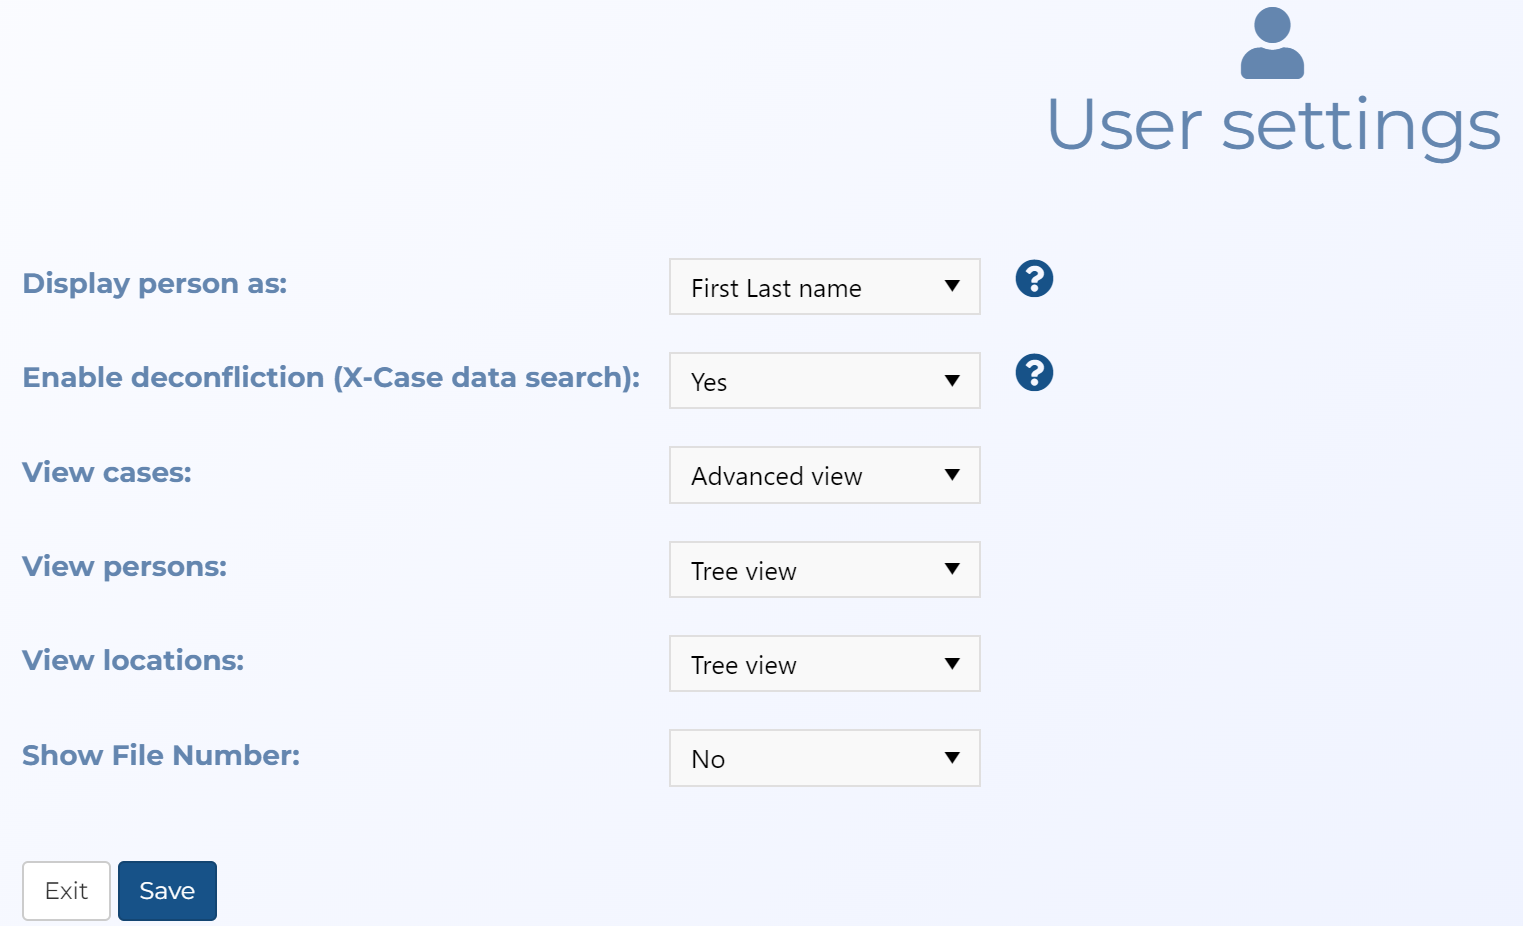This screenshot has width=1523, height=926.
Task: Expand the View persons dropdown
Action: tap(824, 570)
